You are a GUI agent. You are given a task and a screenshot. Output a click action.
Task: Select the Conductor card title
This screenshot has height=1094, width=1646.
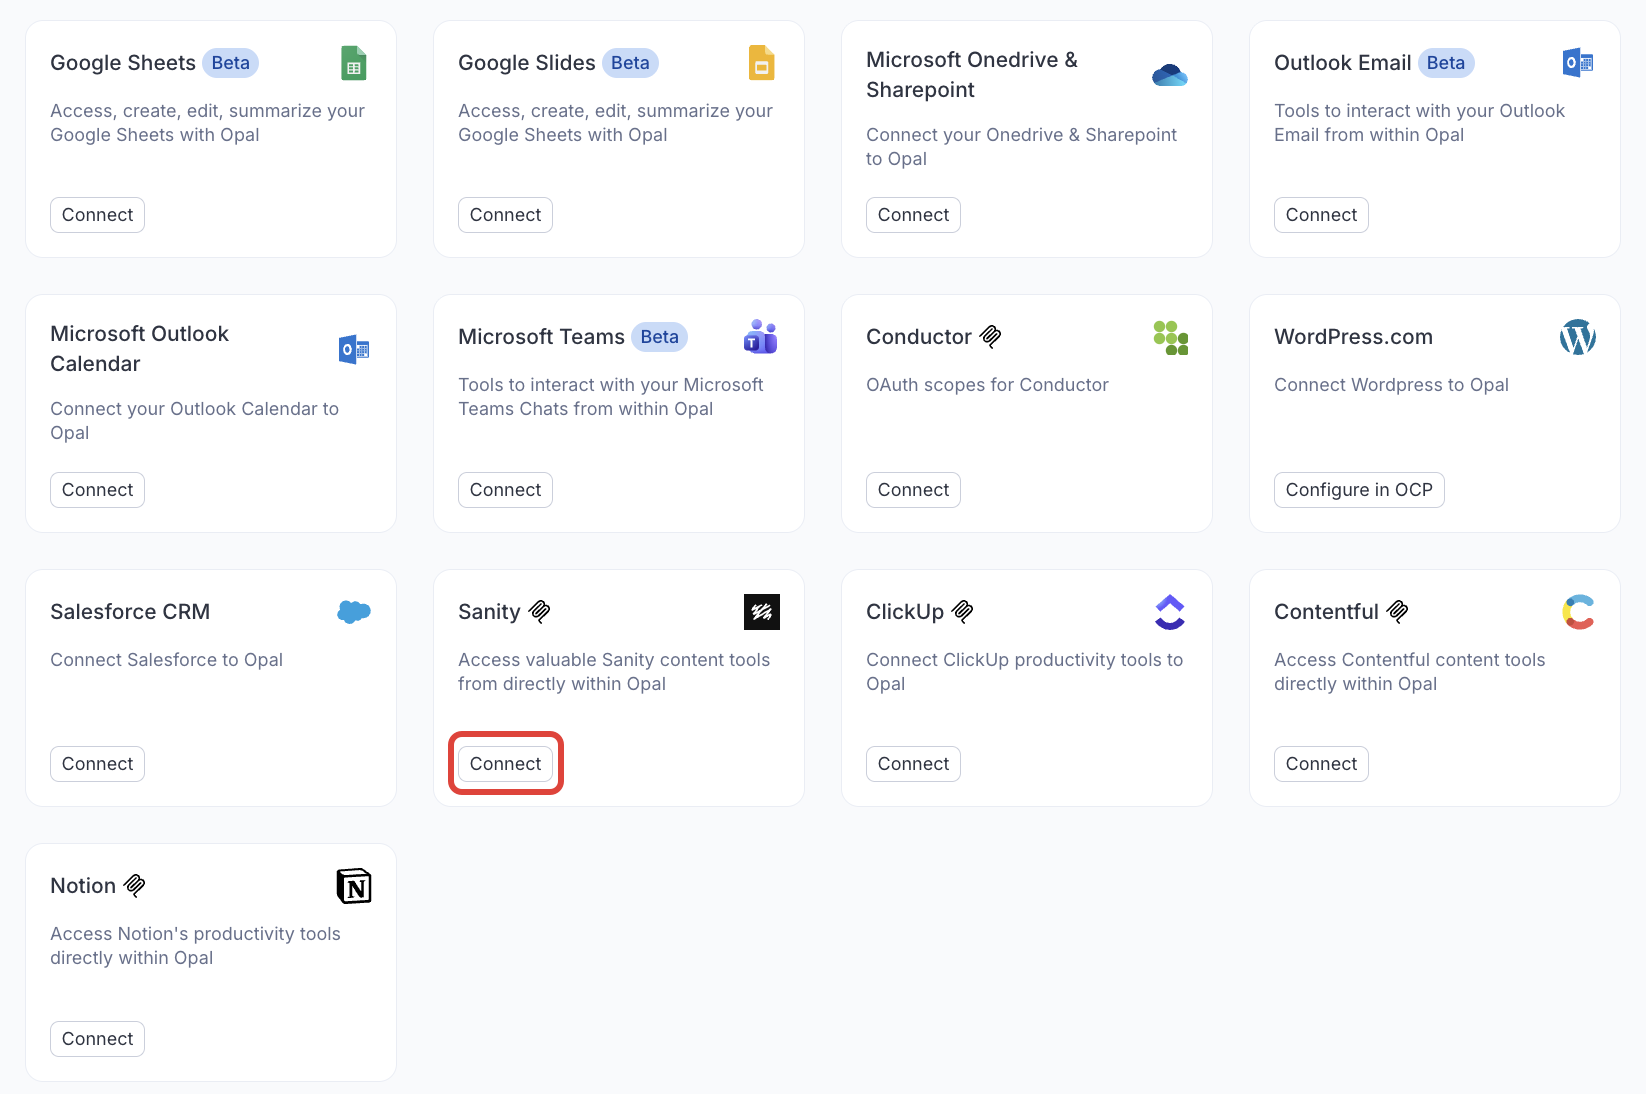click(x=919, y=337)
